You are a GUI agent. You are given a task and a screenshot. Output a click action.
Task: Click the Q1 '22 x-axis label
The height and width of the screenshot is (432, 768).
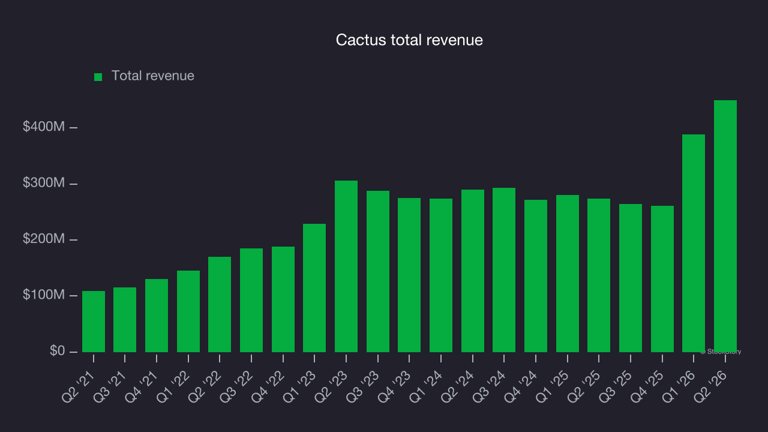[173, 387]
